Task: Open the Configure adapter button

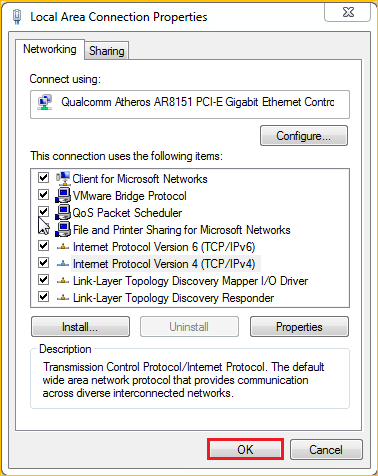Action: tap(304, 136)
